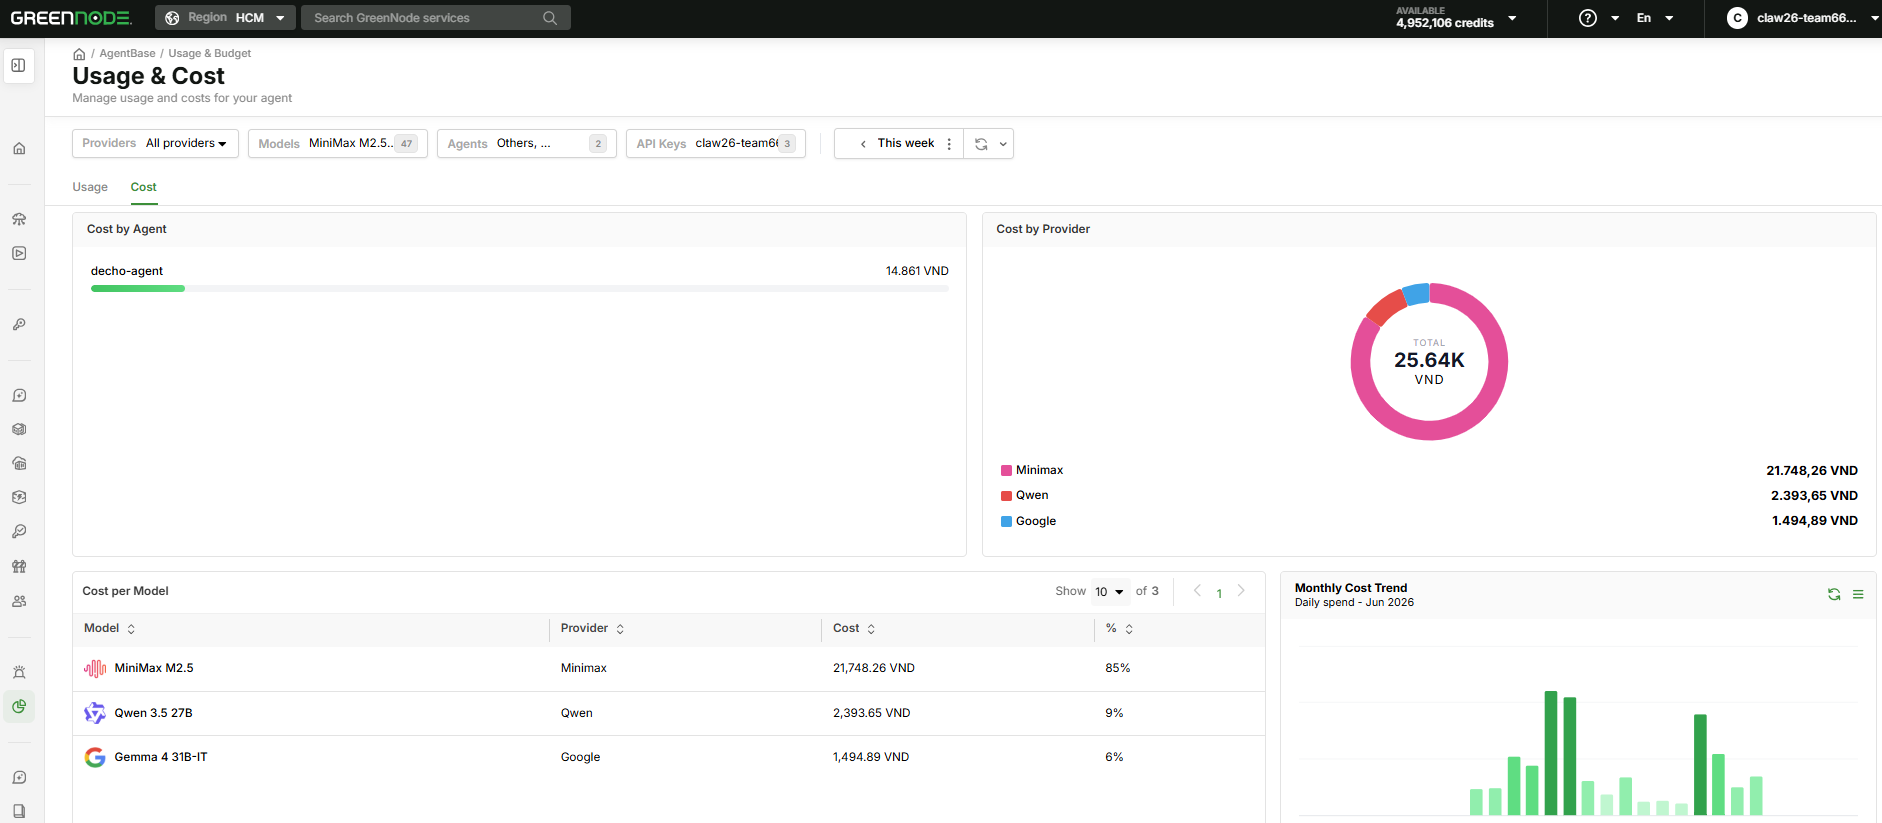The width and height of the screenshot is (1882, 823).
Task: Open the Models MiniMax M2.5 filter
Action: (x=338, y=144)
